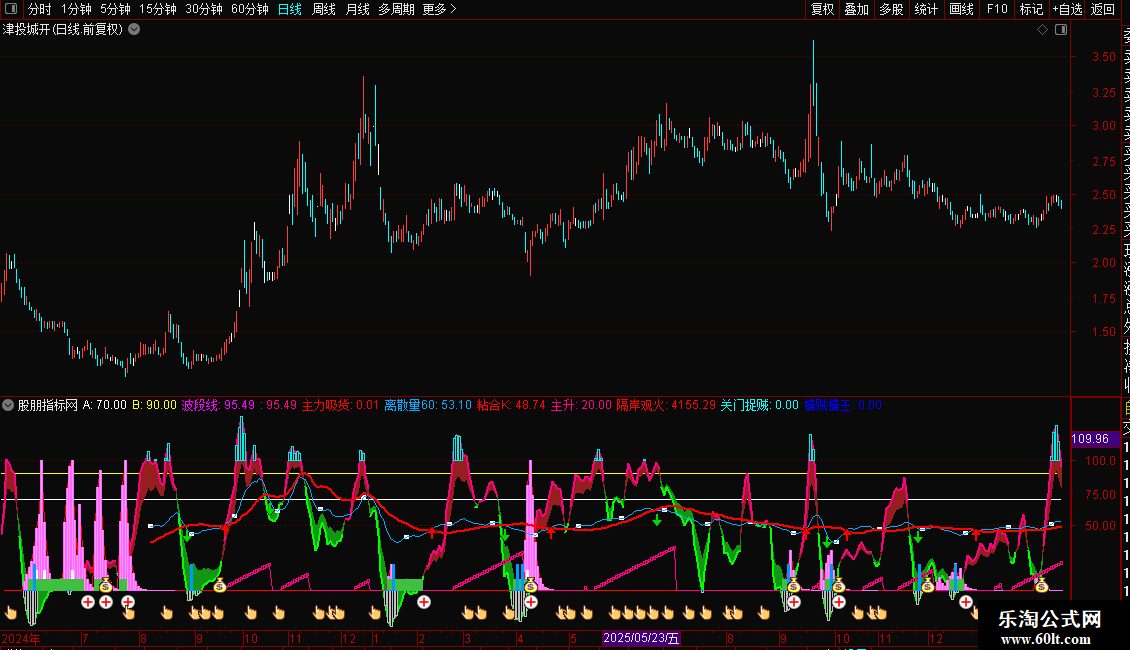The image size is (1130, 650).
Task: Click the 统计 statistics button
Action: click(926, 9)
